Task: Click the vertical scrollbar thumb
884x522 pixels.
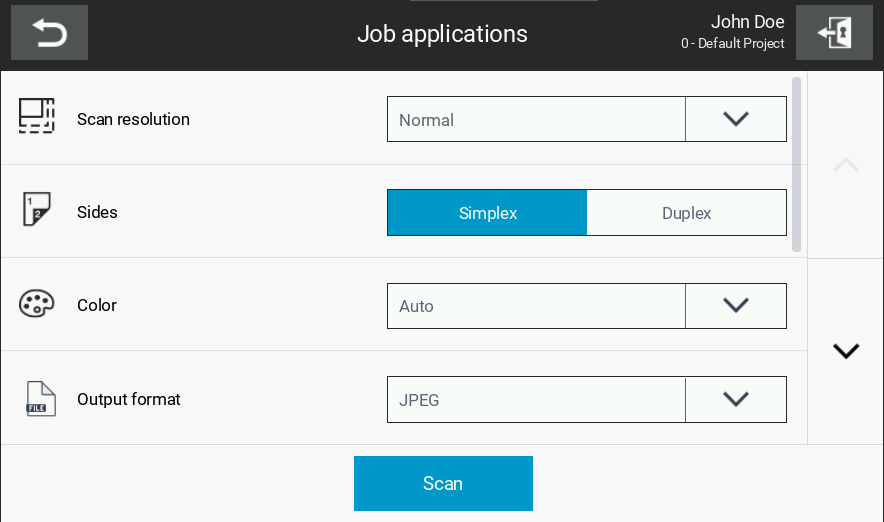Action: [796, 164]
